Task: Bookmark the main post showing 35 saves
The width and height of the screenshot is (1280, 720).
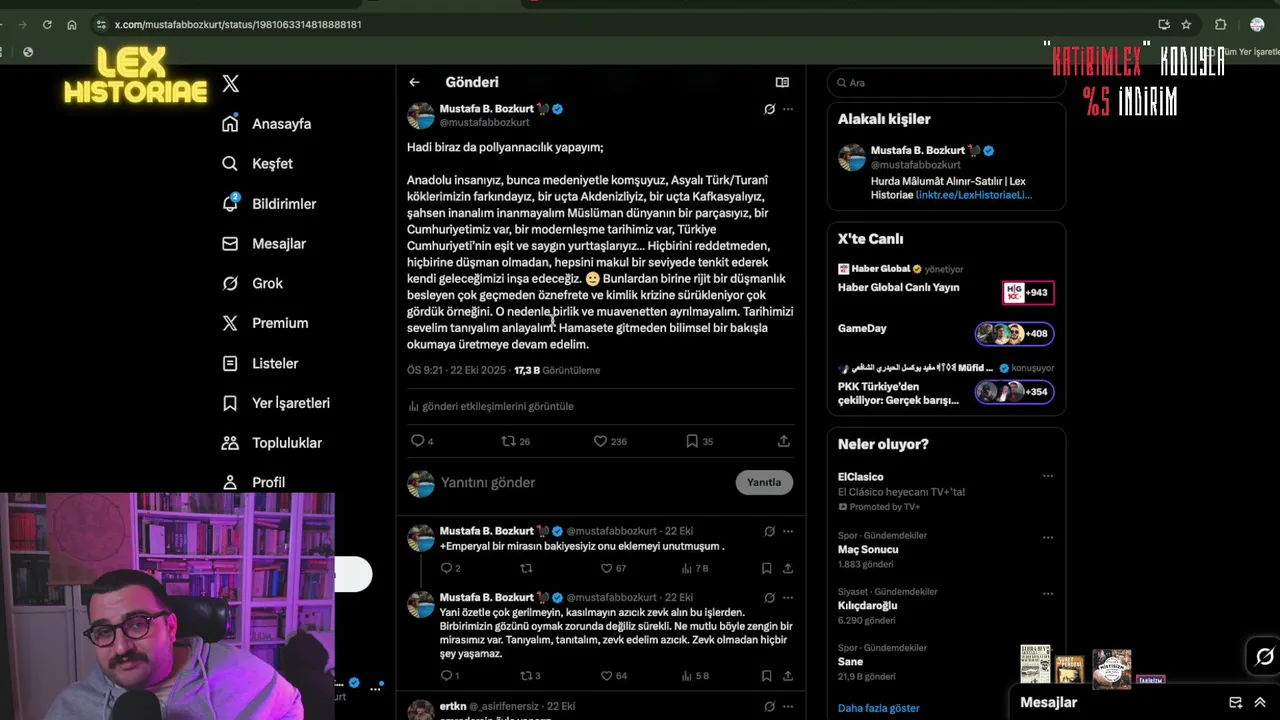Action: click(692, 441)
